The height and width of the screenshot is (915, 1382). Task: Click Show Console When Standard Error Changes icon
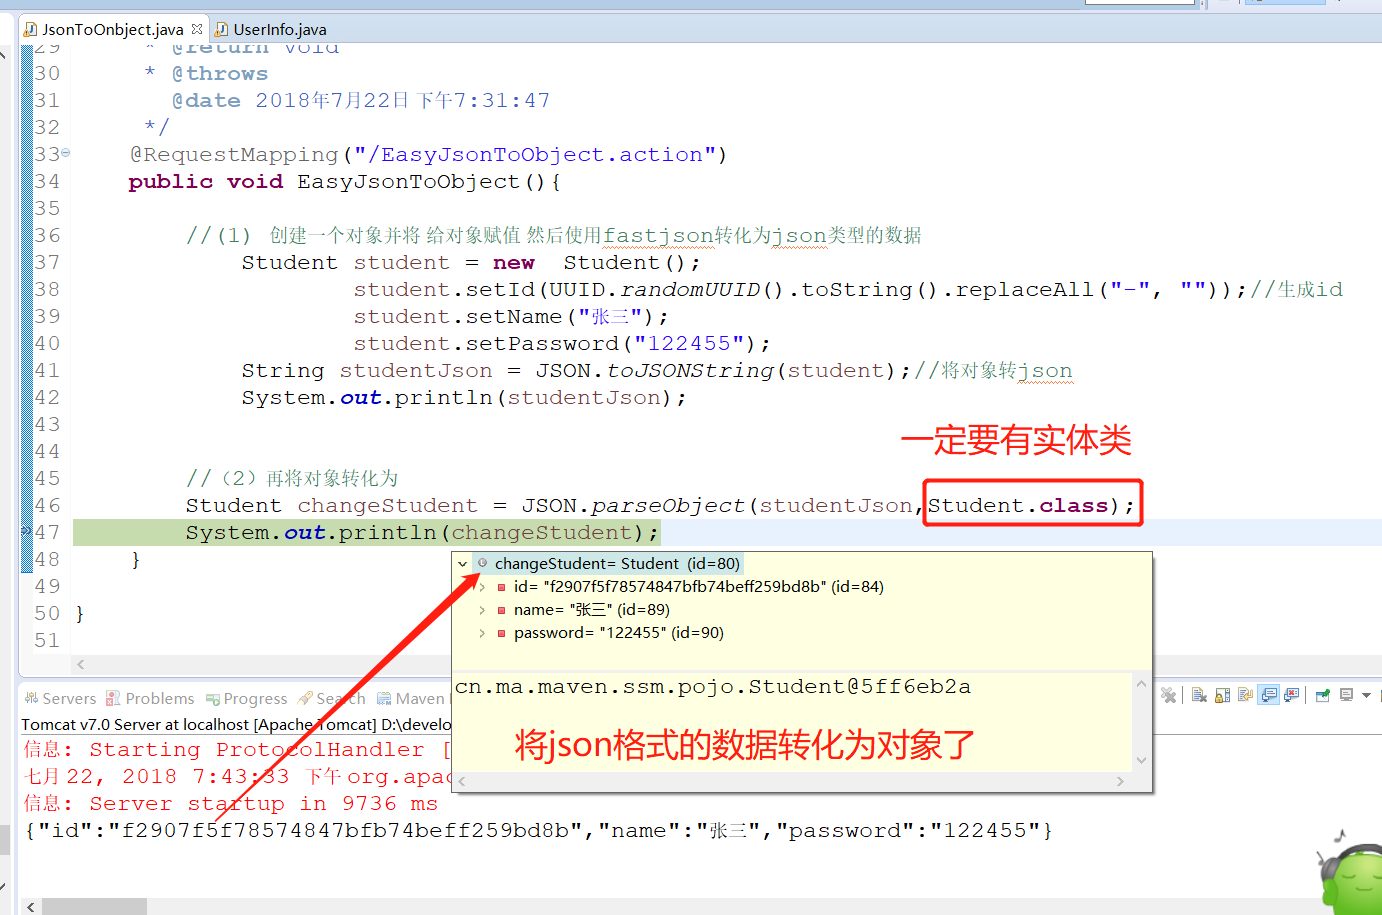click(x=1290, y=695)
